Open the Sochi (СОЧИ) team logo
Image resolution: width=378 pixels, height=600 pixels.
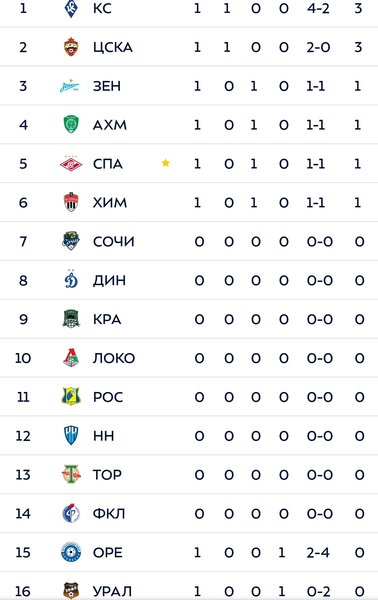pos(71,241)
